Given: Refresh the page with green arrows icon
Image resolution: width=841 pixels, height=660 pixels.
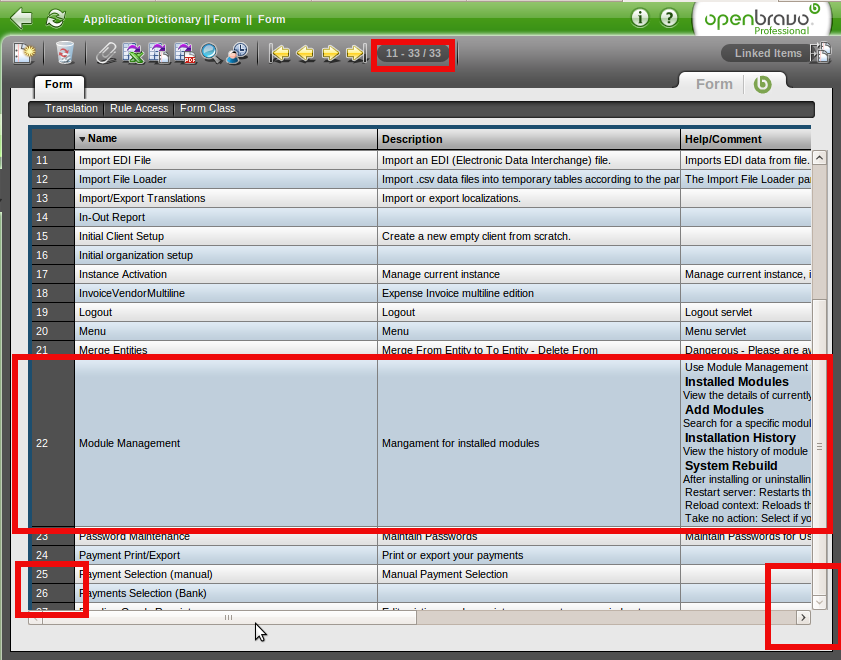Looking at the screenshot, I should [56, 18].
